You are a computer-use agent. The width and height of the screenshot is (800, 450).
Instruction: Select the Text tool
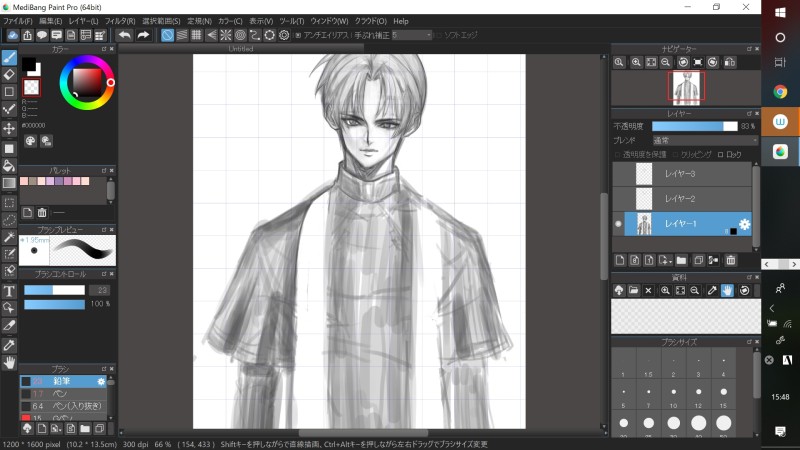[x=9, y=291]
